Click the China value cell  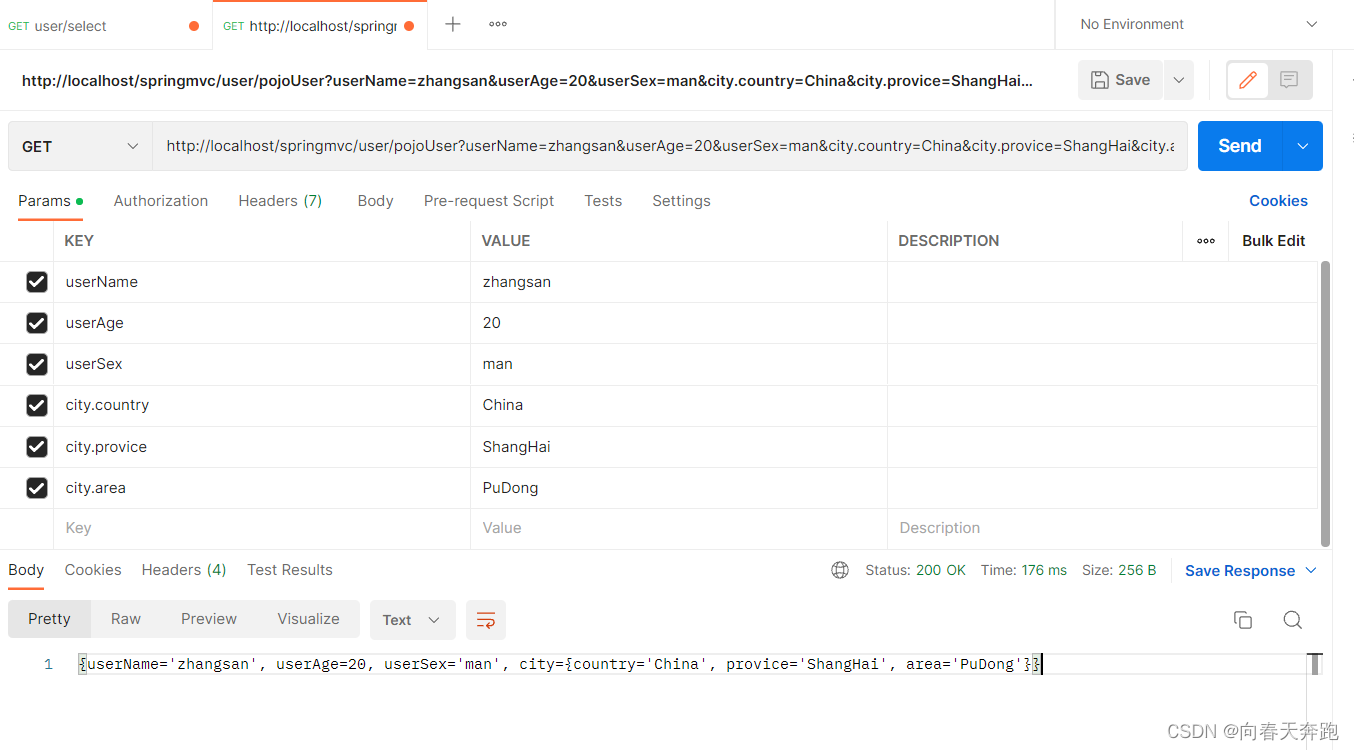click(x=679, y=405)
